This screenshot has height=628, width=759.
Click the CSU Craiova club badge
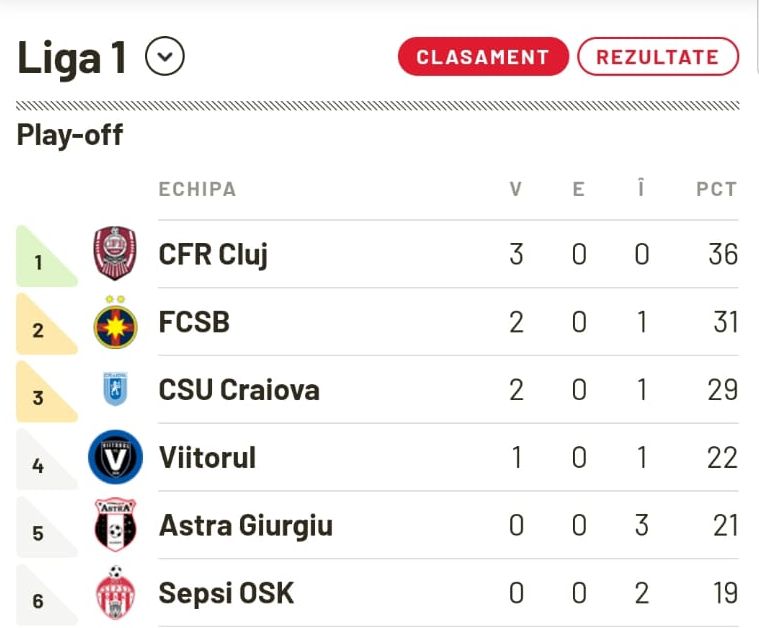pos(115,389)
